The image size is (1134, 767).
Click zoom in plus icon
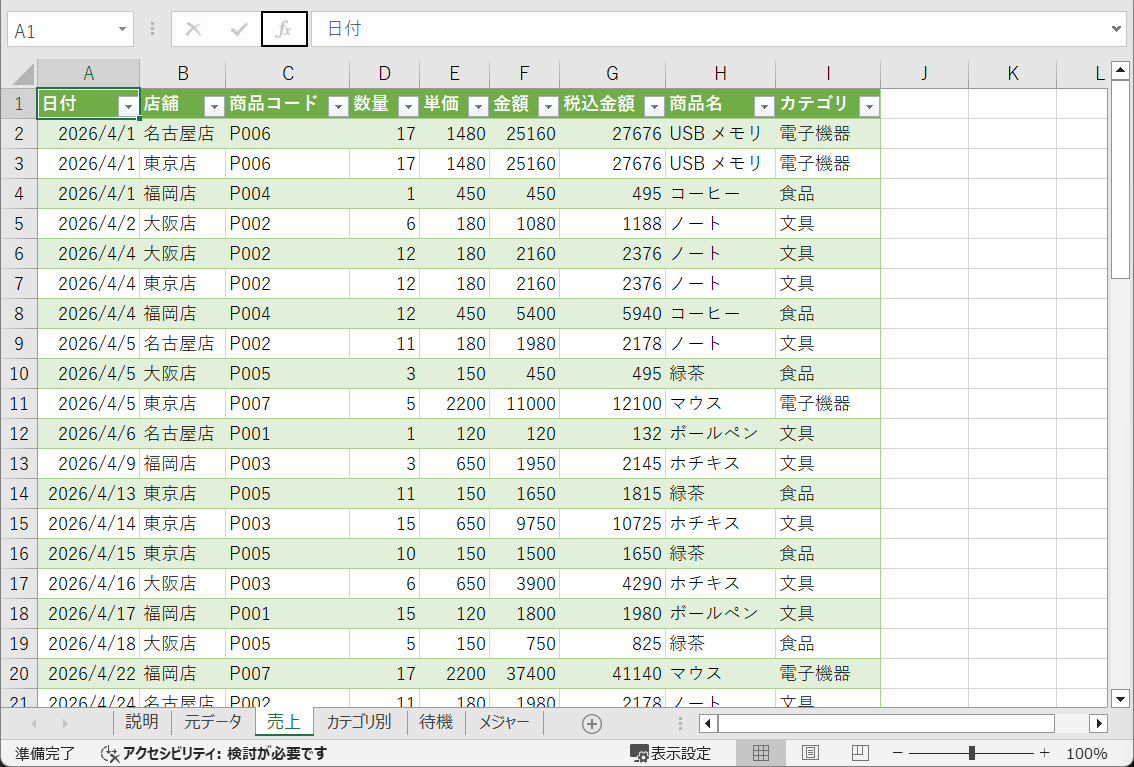coord(1045,753)
